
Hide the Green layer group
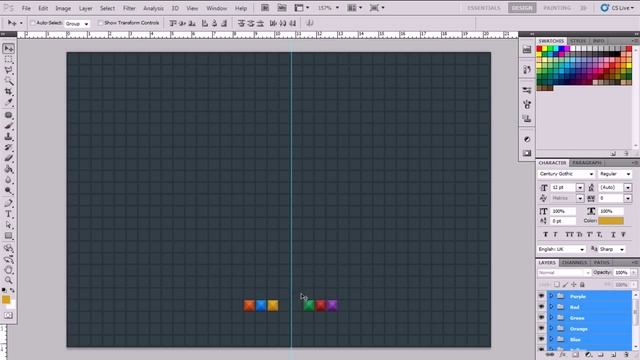pos(542,318)
